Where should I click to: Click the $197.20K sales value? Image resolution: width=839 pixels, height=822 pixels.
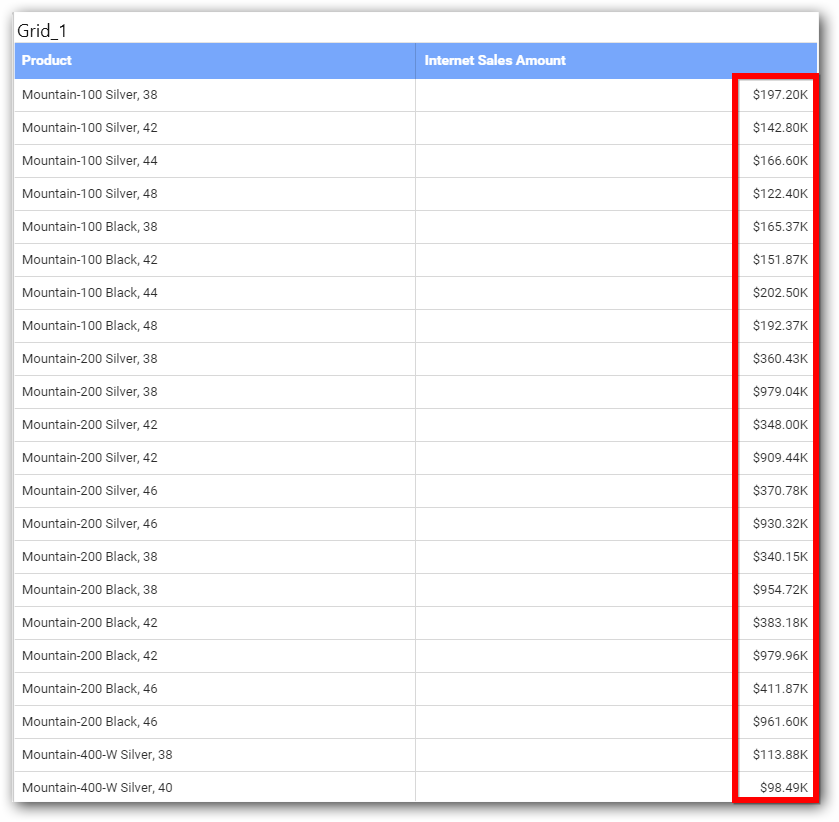coord(780,95)
